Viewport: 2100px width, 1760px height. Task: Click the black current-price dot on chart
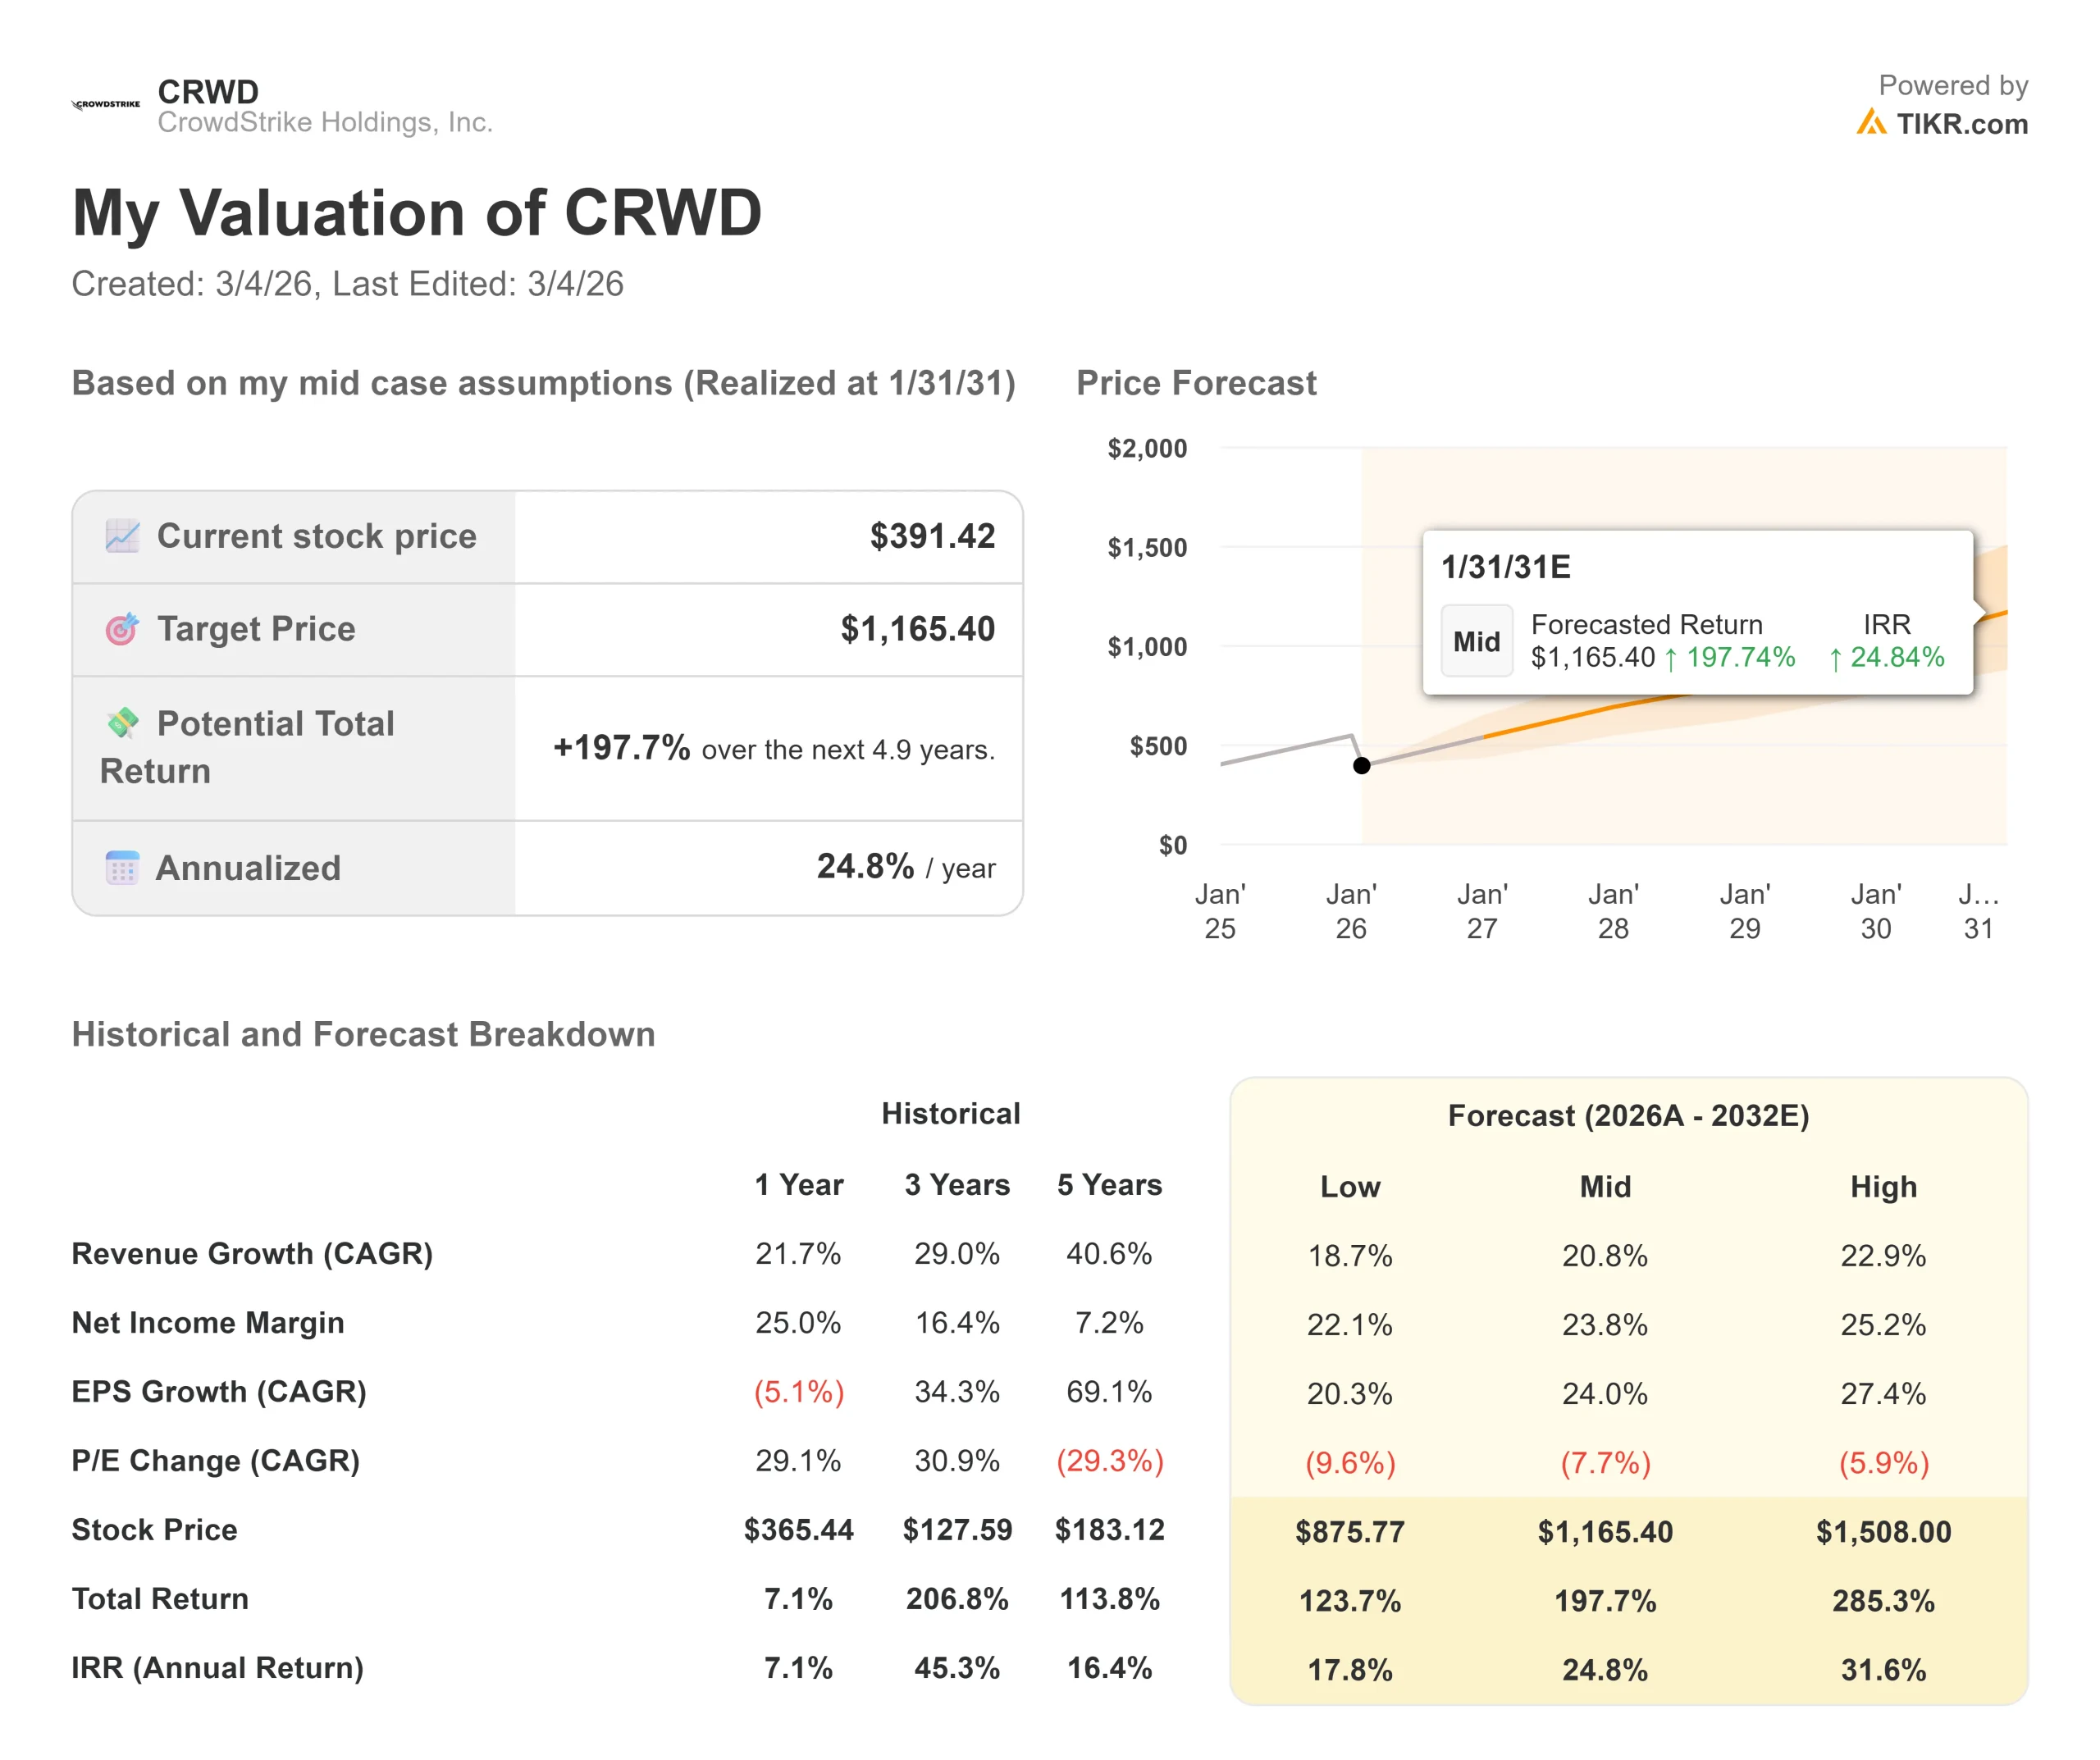click(1361, 765)
